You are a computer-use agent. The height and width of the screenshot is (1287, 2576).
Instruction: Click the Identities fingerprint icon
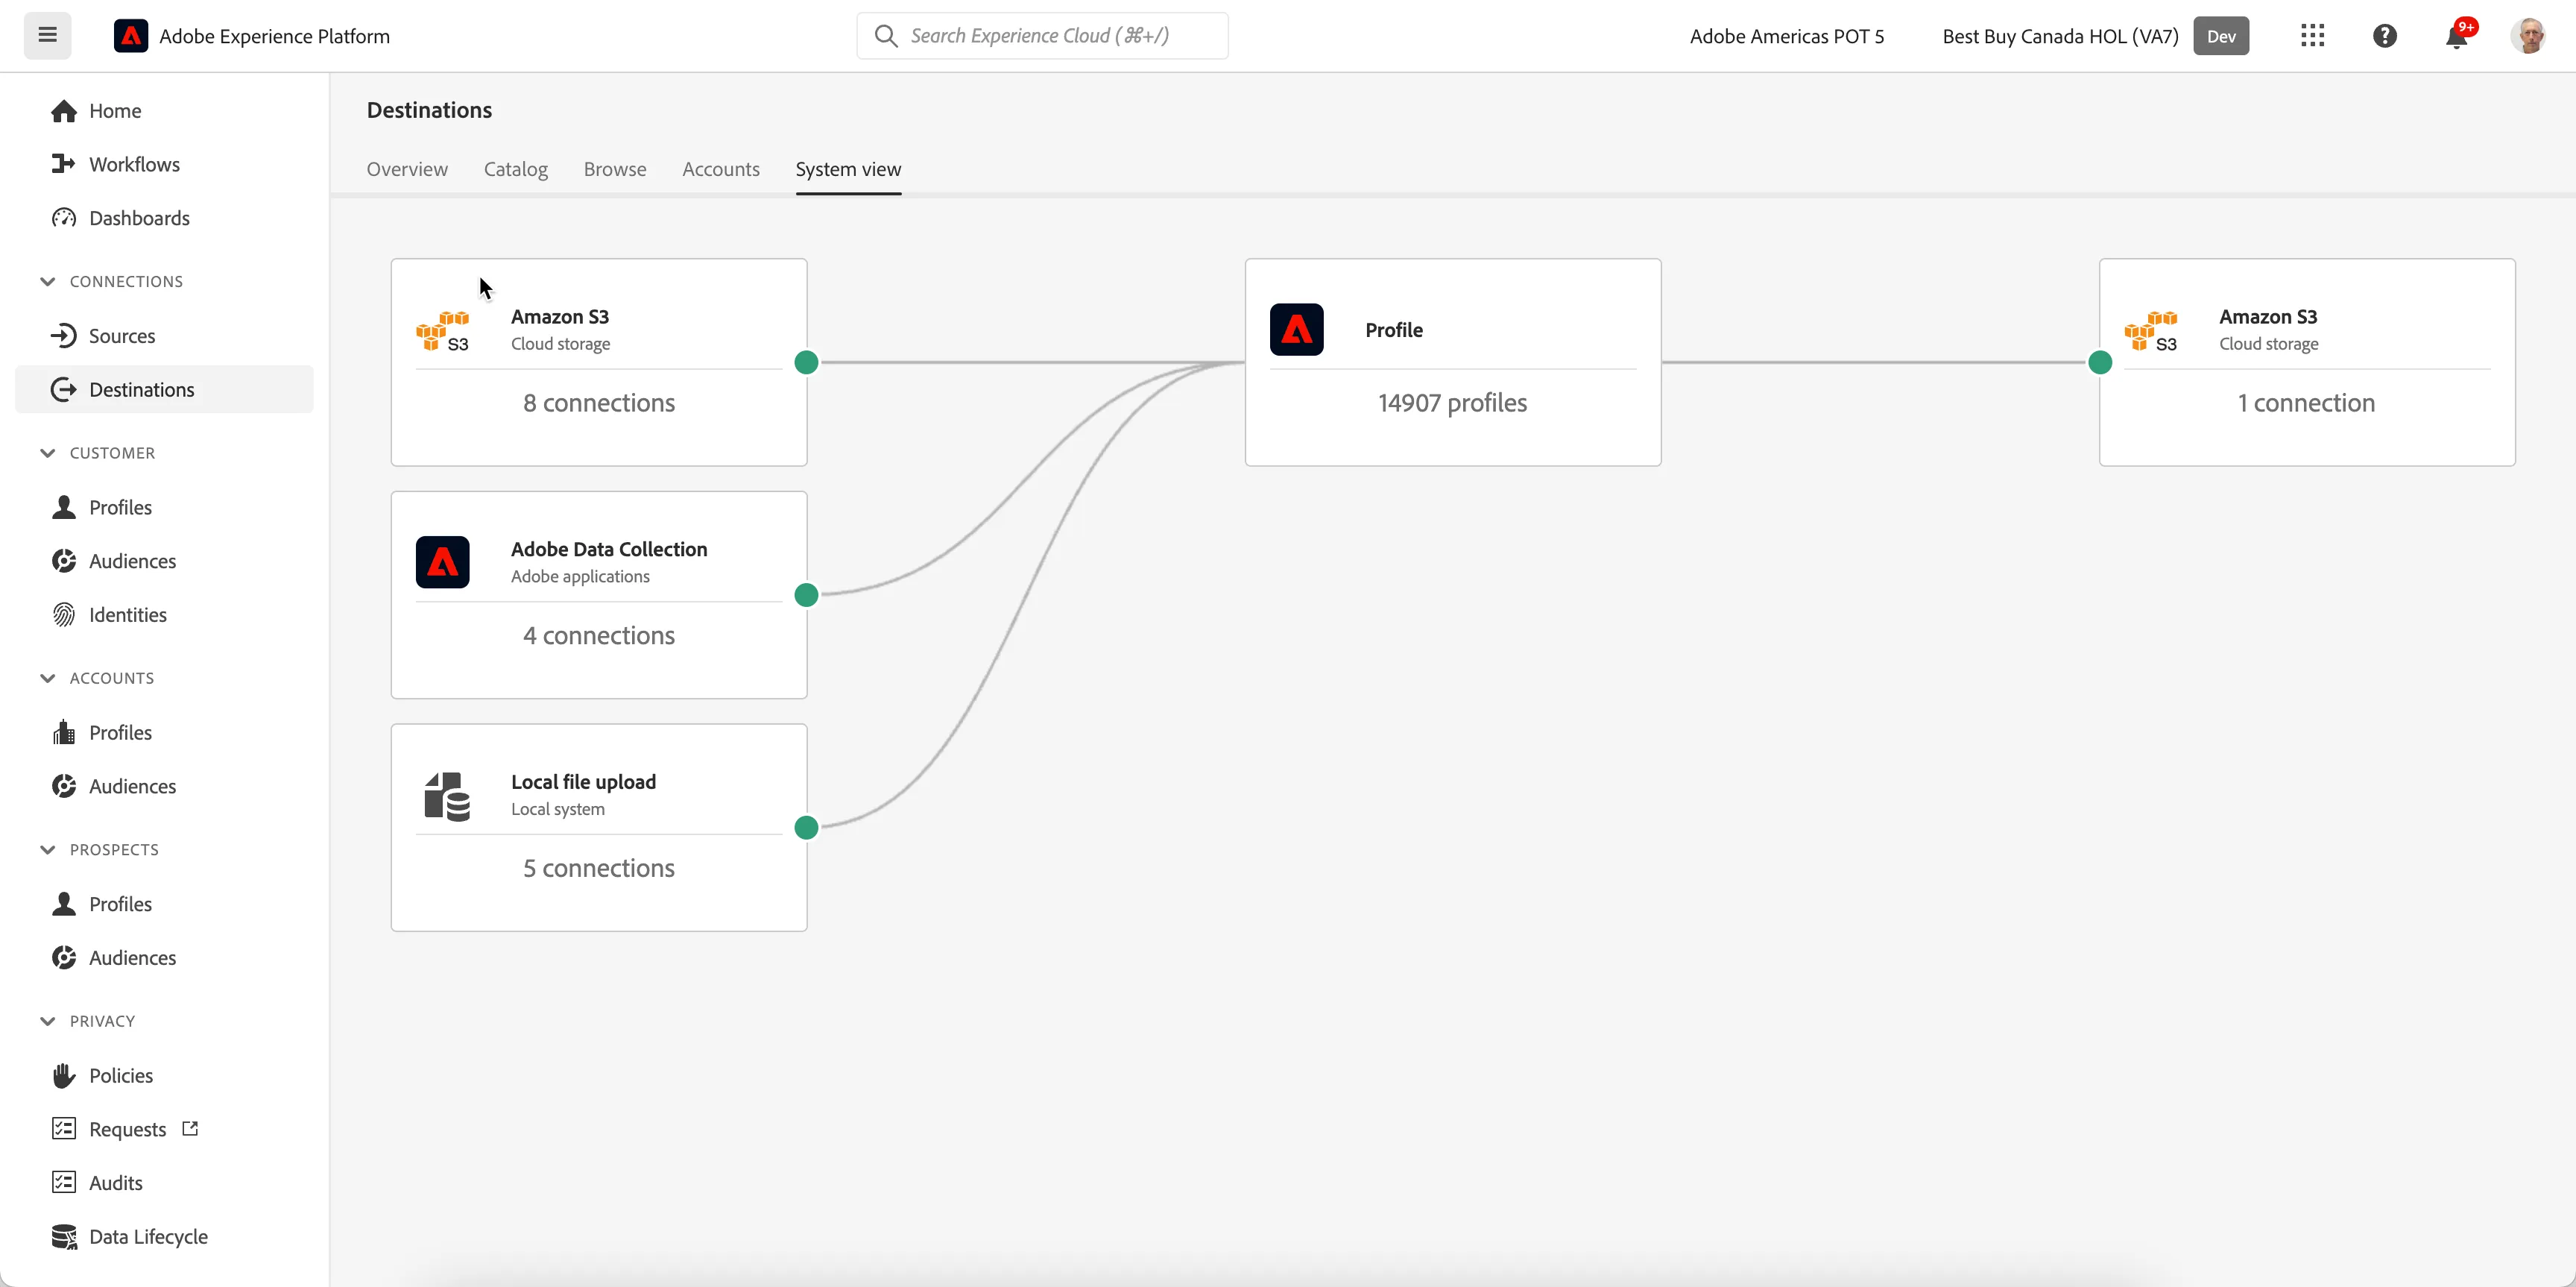(x=64, y=615)
